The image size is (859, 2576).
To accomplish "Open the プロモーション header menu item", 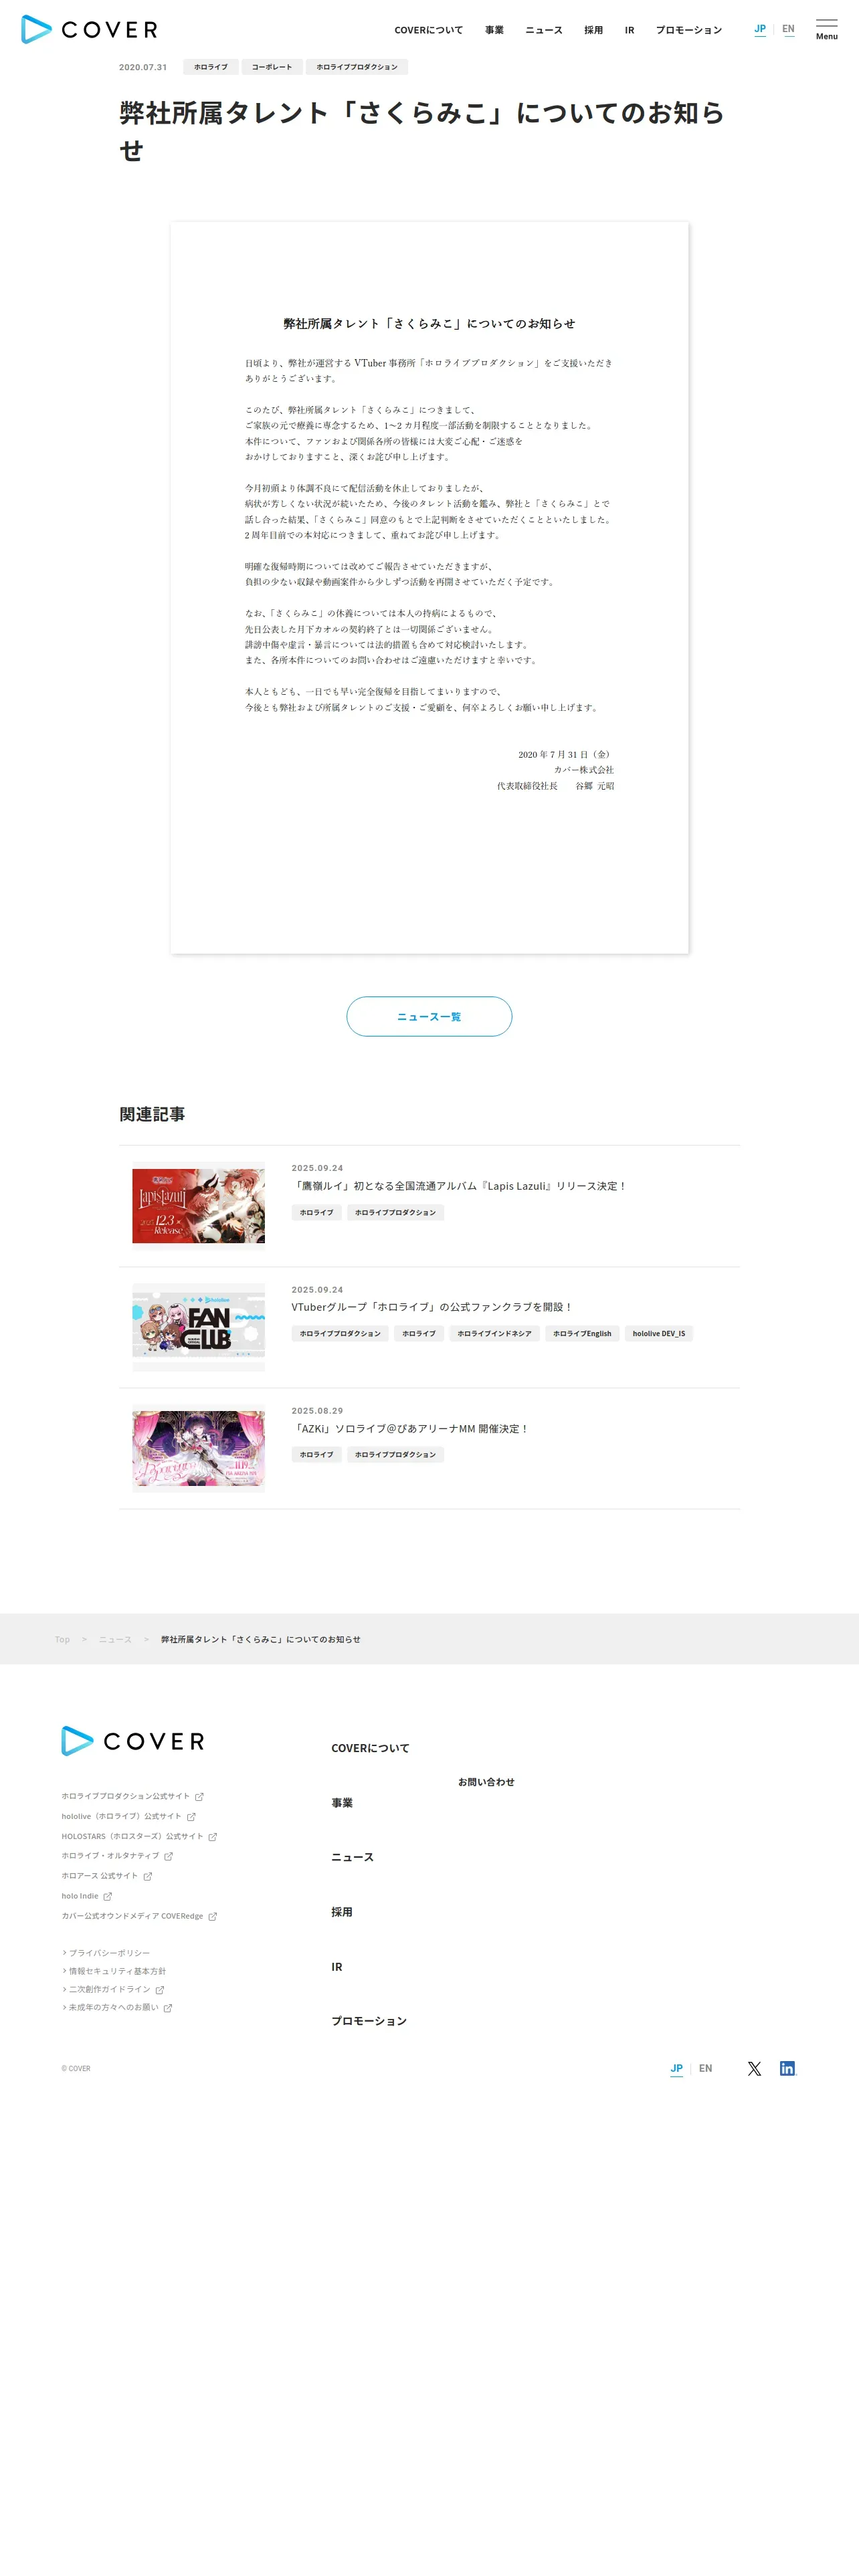I will point(688,30).
